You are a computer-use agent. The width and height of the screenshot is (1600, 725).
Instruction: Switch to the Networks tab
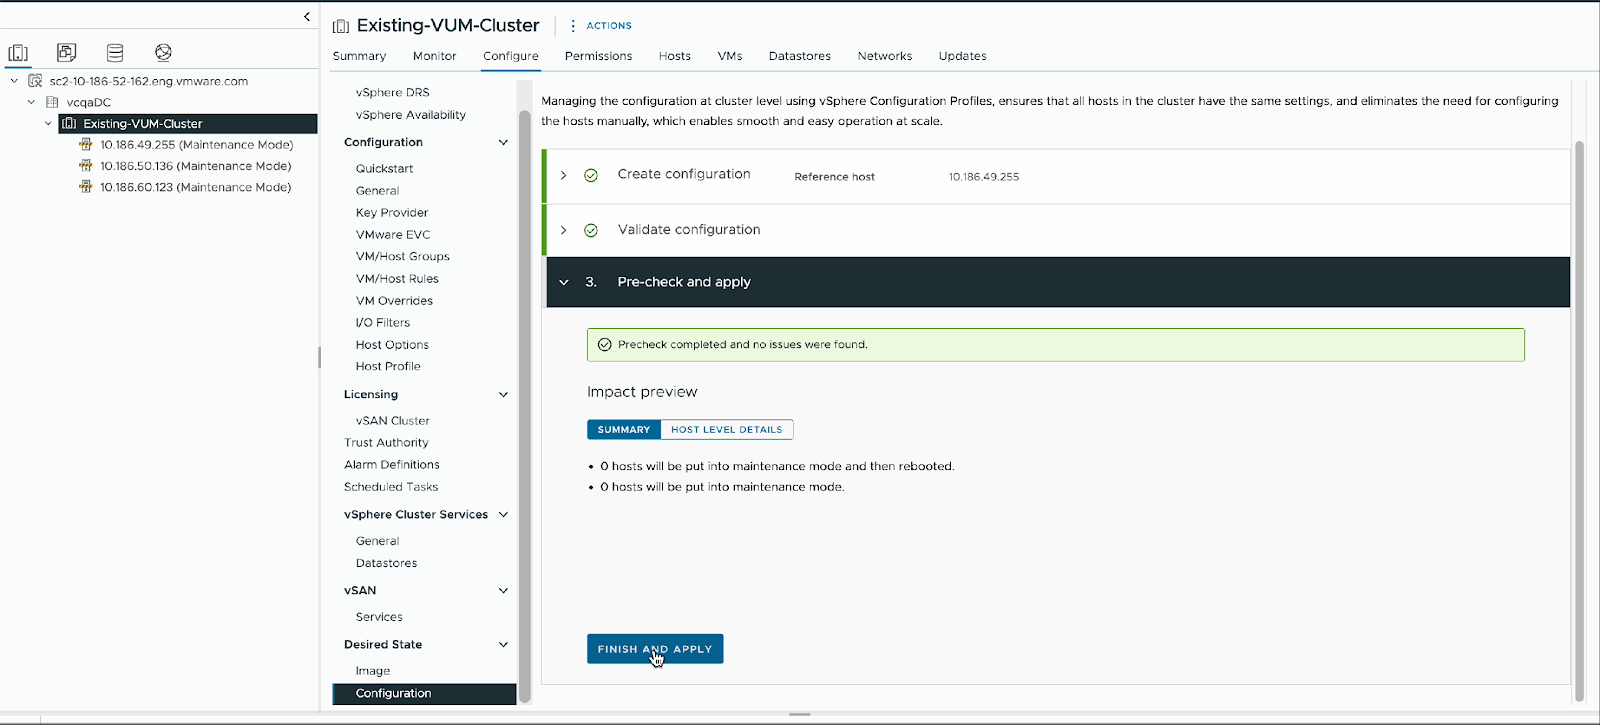pos(885,56)
